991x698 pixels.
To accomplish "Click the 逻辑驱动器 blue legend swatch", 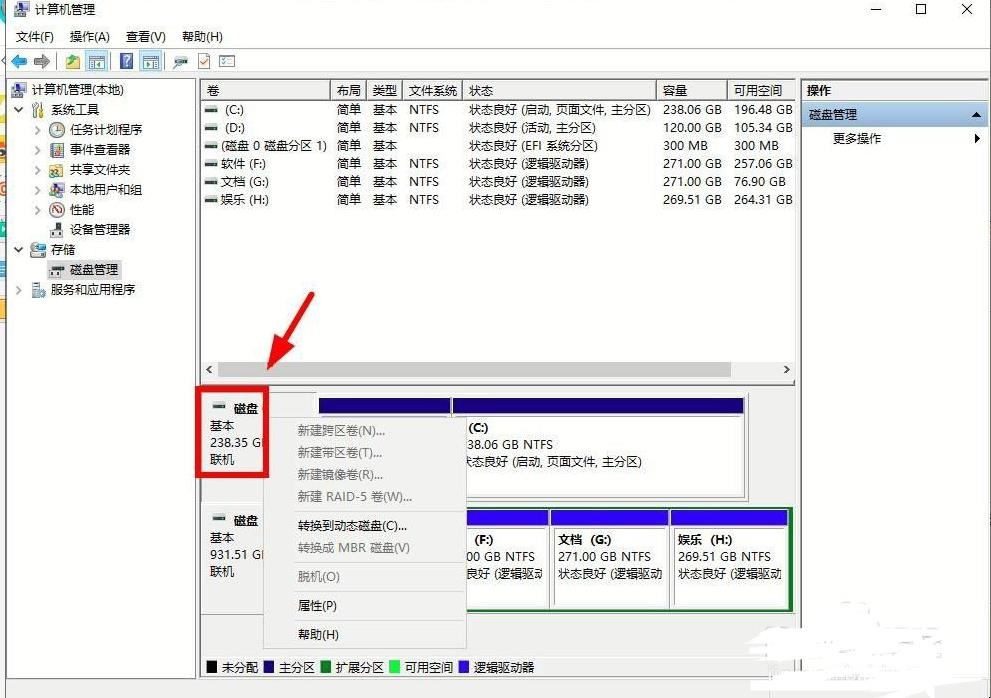I will [x=464, y=667].
